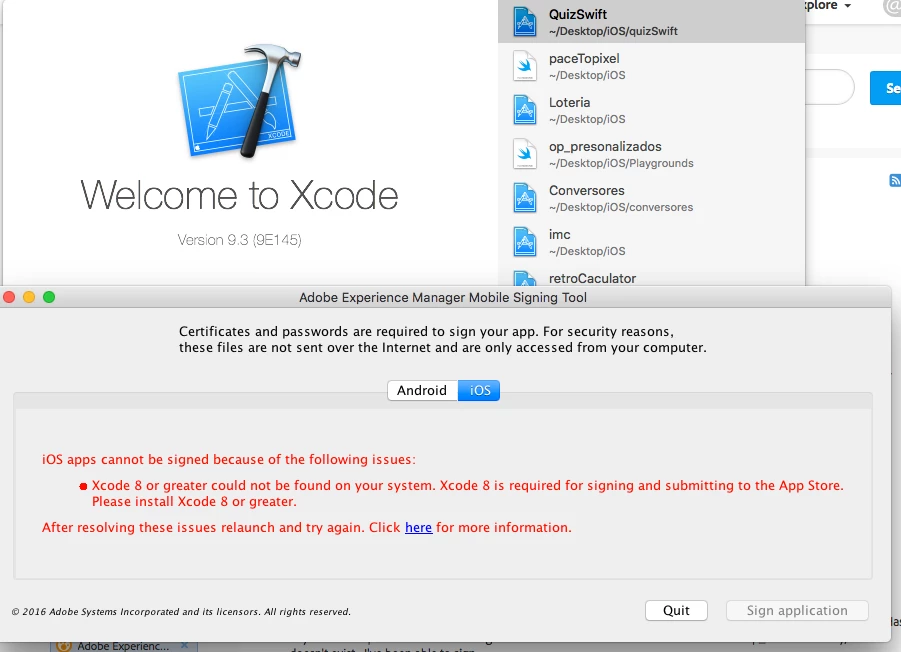Click the ~/Desktop/iOS/Playgrounds path text
901x652 pixels.
tap(621, 163)
